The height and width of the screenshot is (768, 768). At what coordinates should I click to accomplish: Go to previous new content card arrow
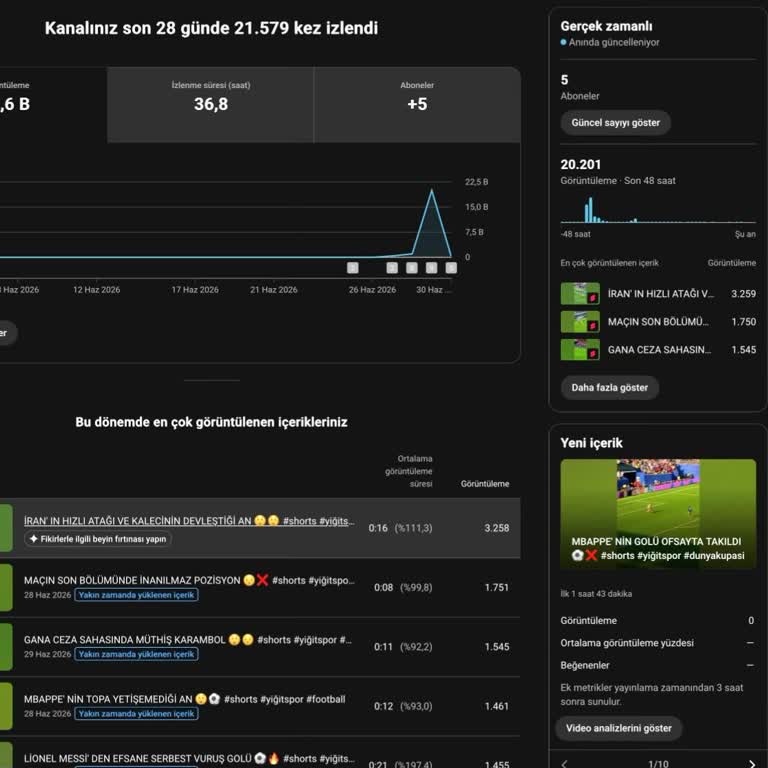[565, 763]
